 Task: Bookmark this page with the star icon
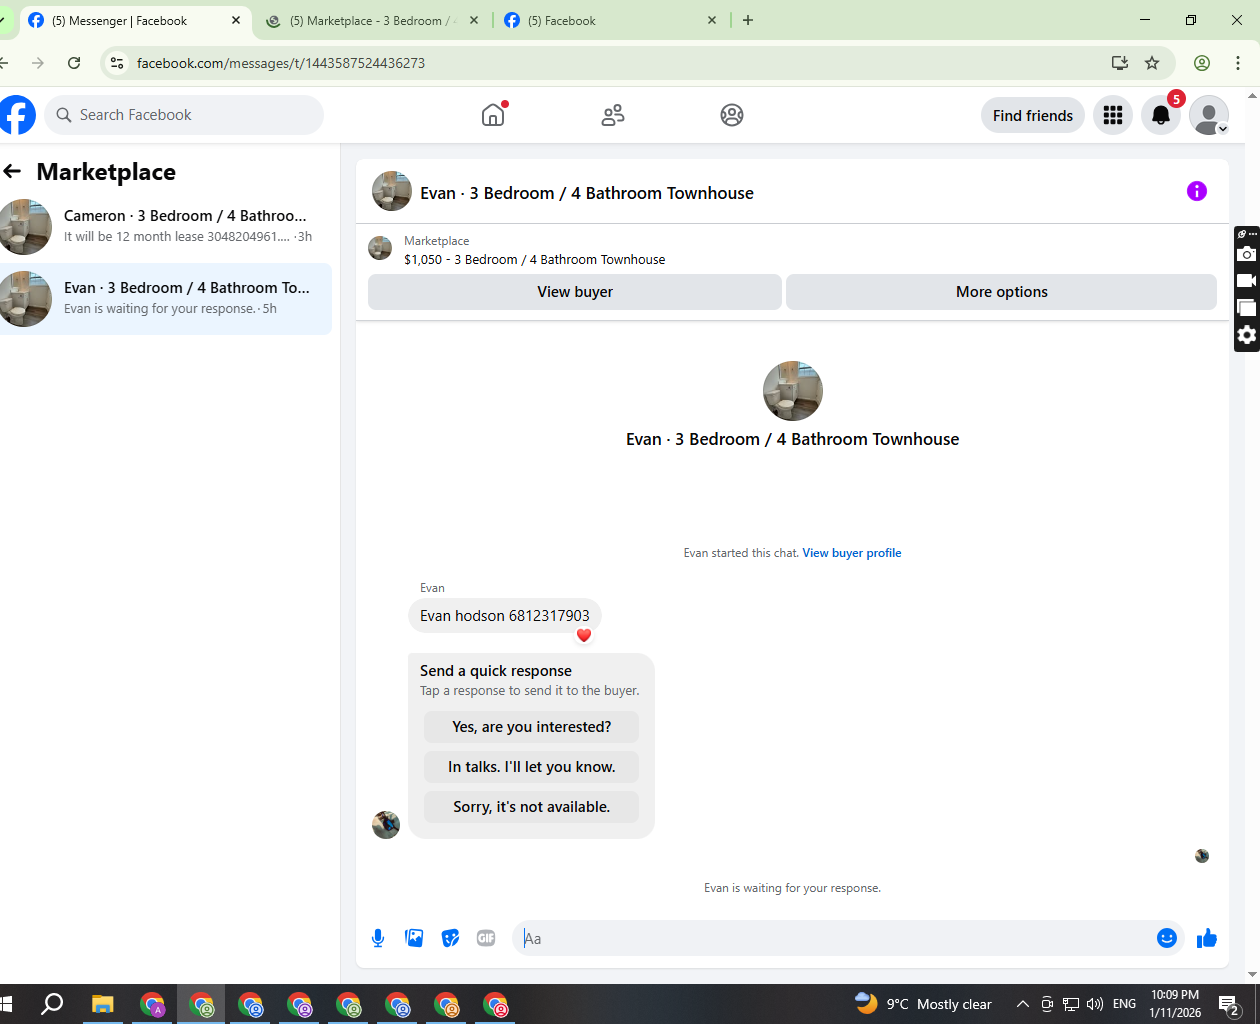[x=1152, y=63]
